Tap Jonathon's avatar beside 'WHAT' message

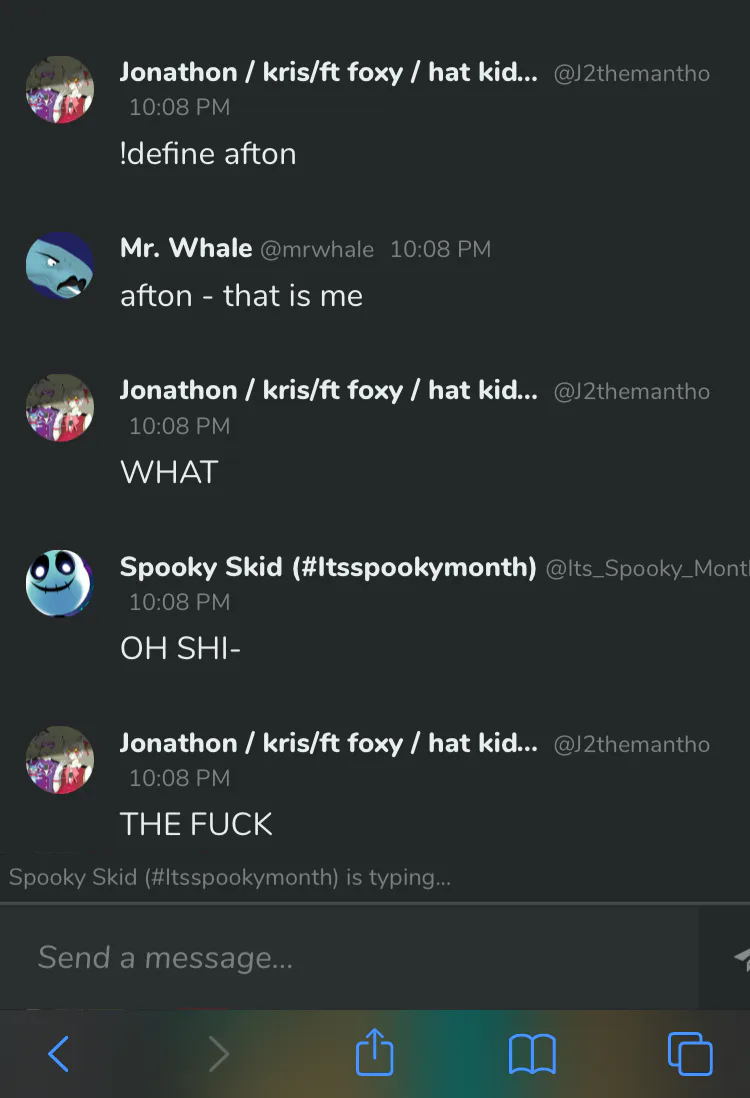(60, 408)
